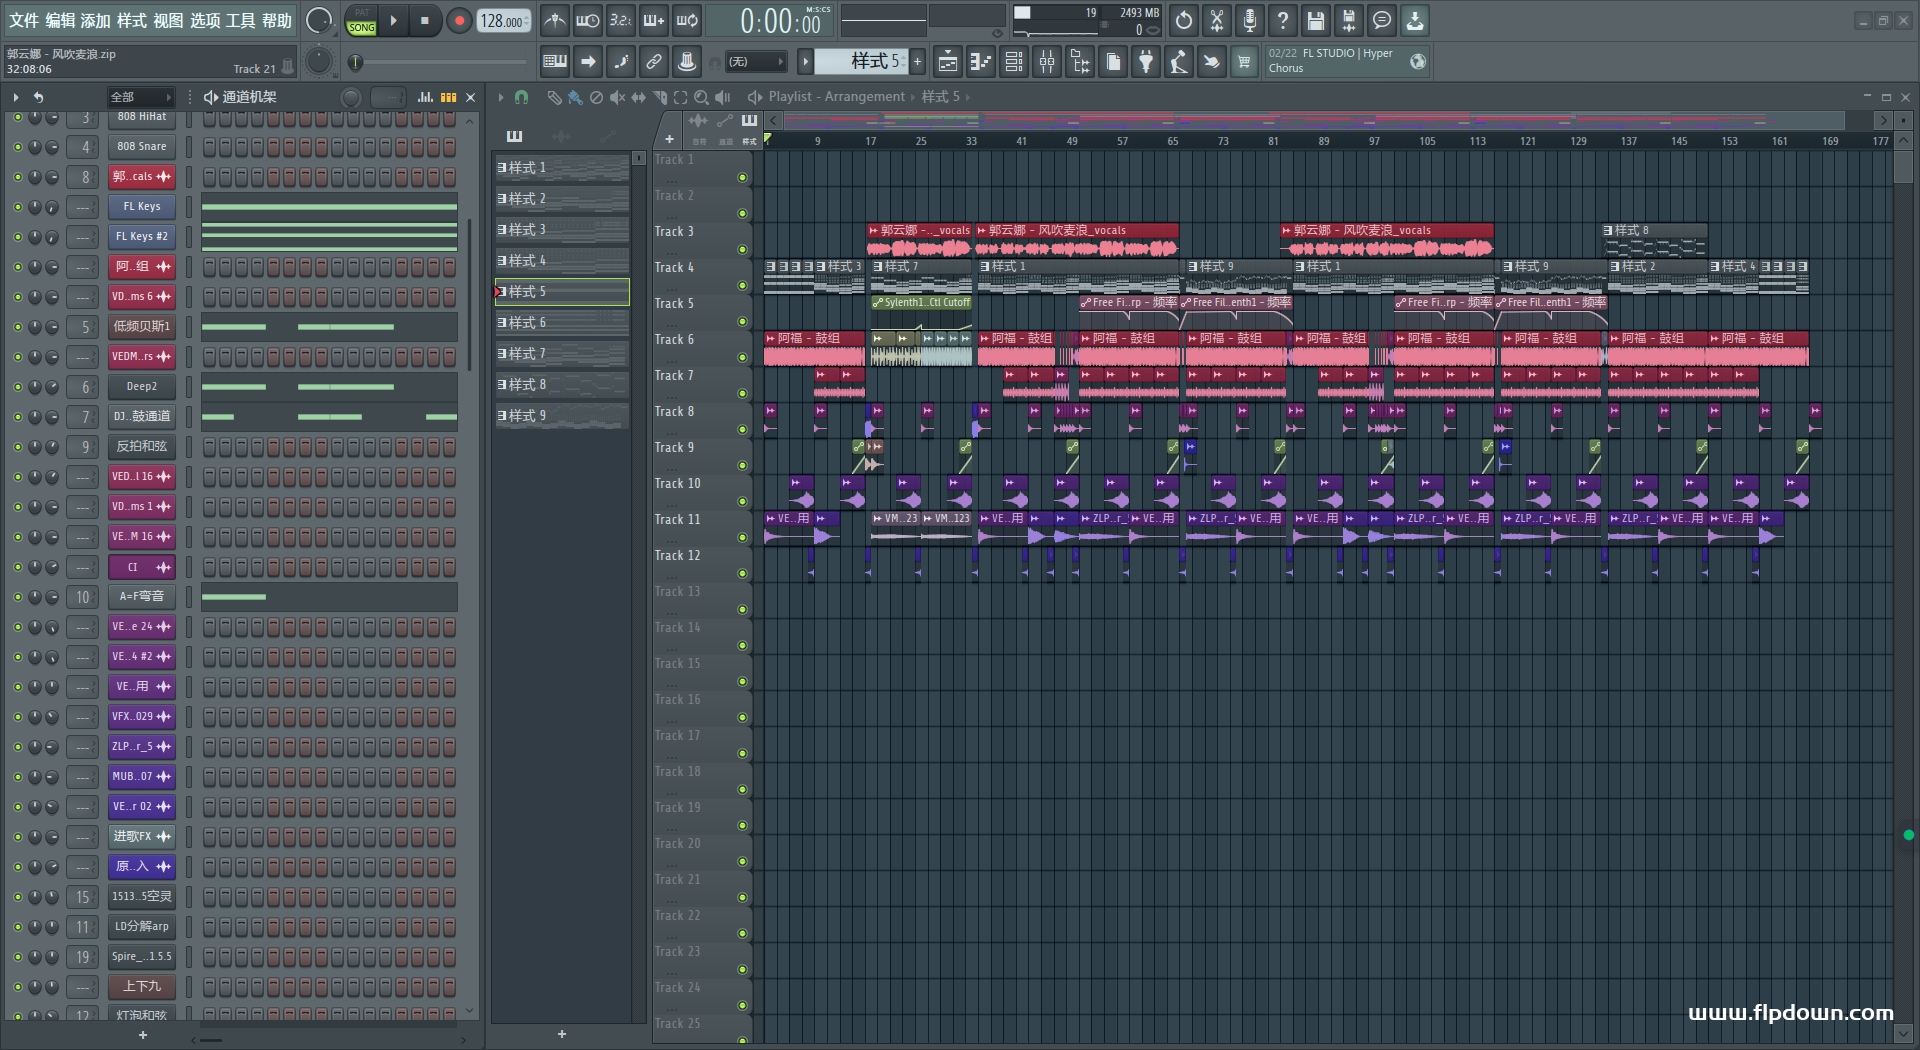This screenshot has width=1920, height=1050.
Task: Open the Channel rack view icon
Action: coord(1014,62)
